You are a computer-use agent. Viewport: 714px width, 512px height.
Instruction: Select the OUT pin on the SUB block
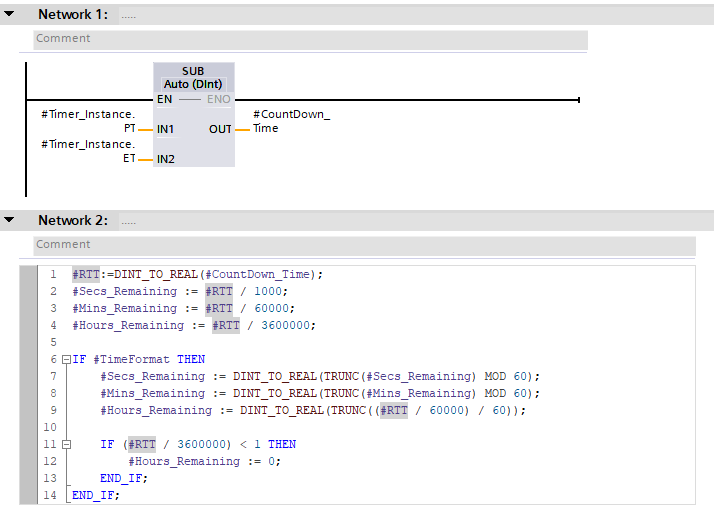220,129
